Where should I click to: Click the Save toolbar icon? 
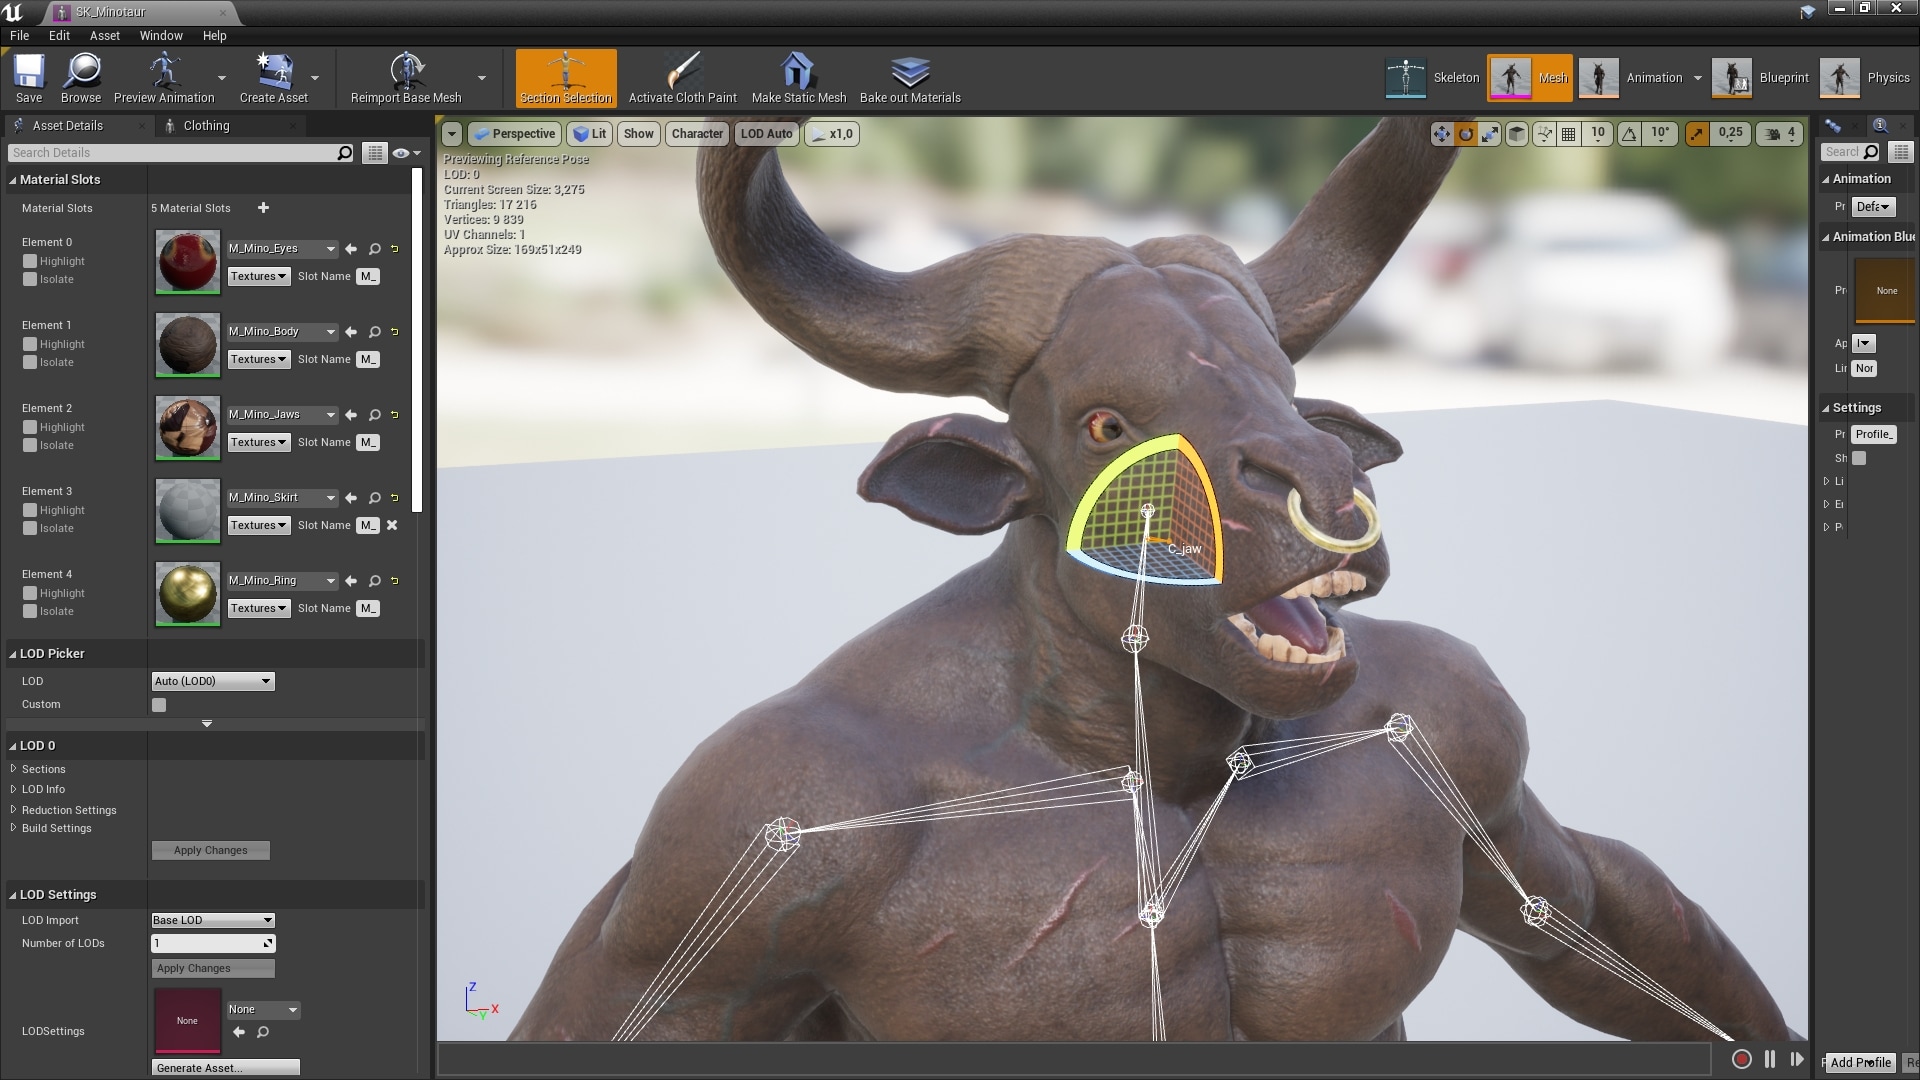(29, 78)
